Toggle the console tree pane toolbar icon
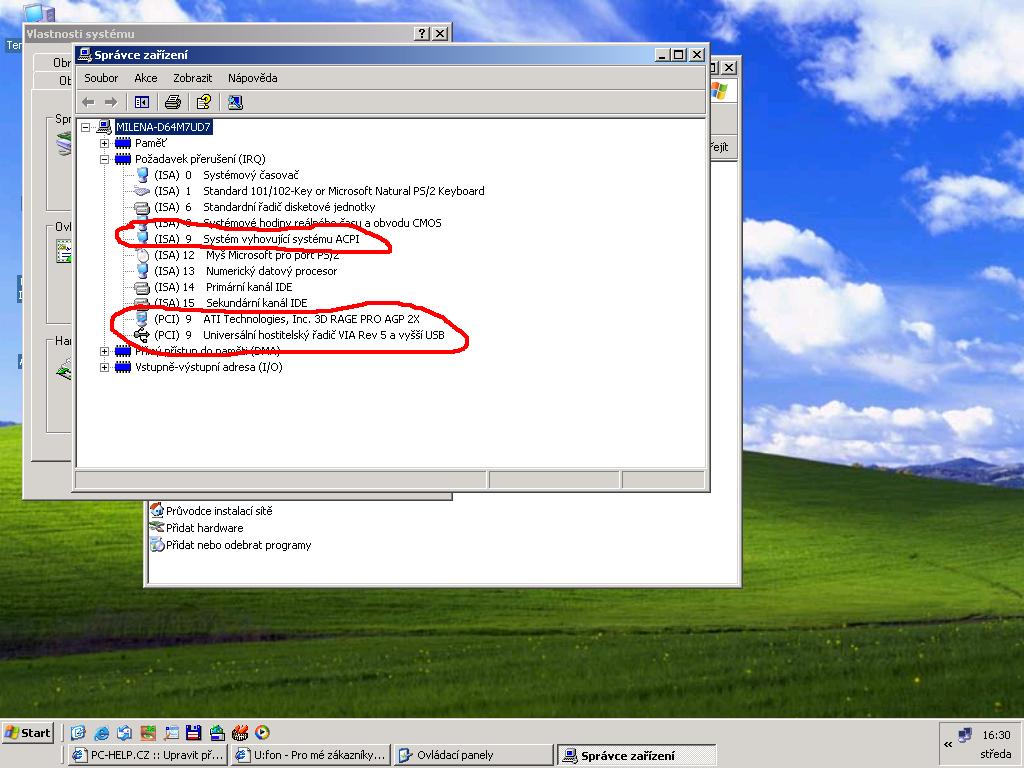 coord(142,103)
